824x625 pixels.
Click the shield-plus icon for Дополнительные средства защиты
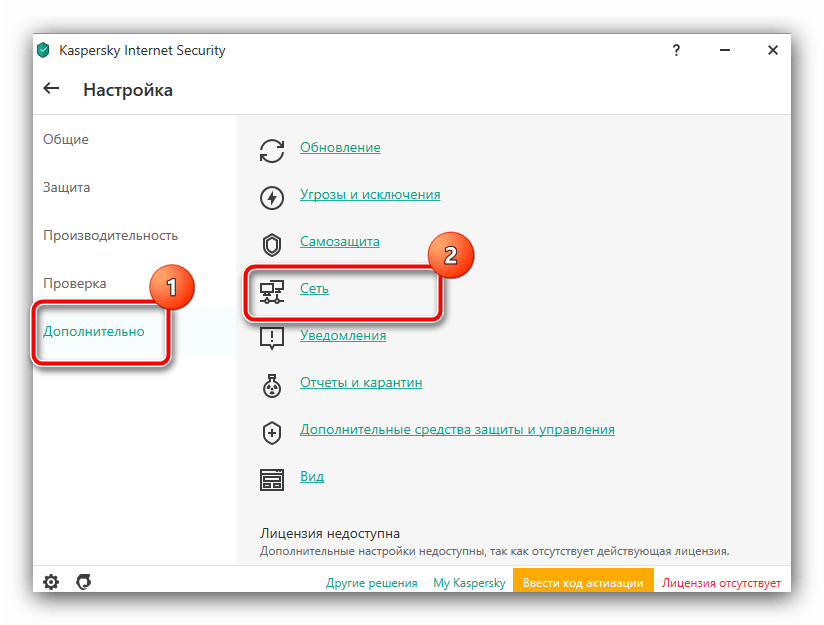pyautogui.click(x=272, y=433)
